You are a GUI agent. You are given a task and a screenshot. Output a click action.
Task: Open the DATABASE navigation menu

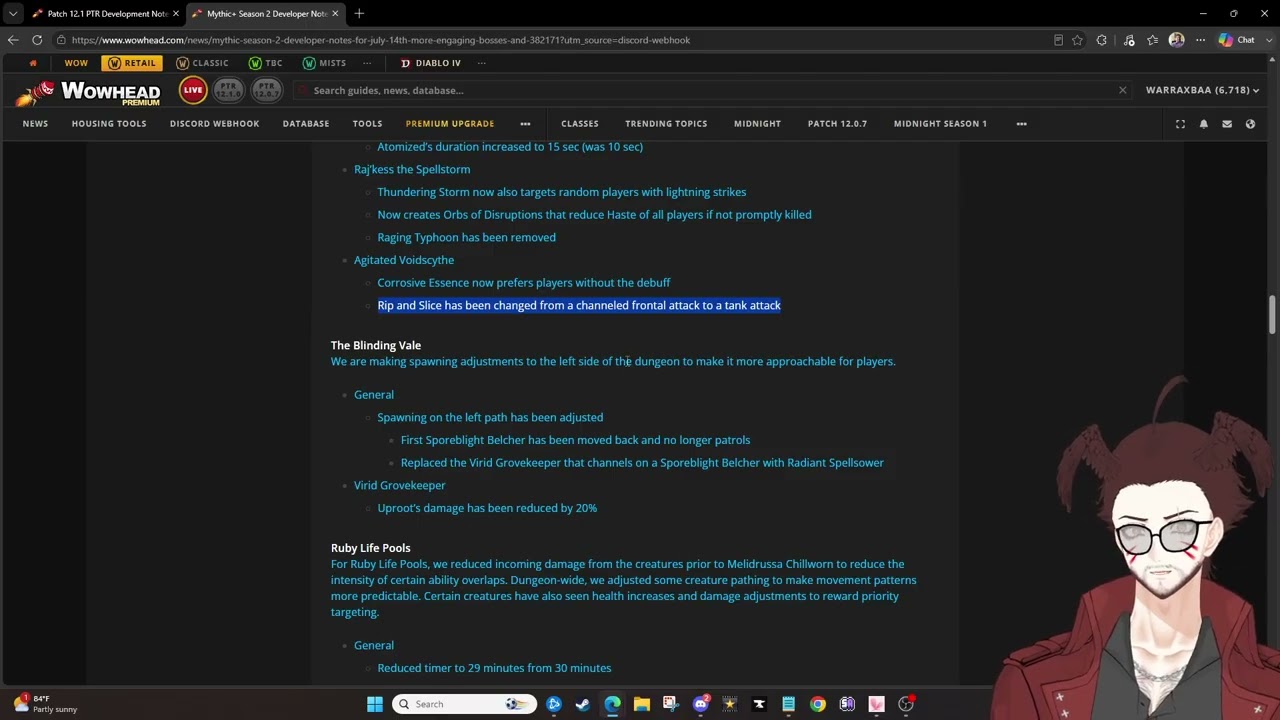306,124
